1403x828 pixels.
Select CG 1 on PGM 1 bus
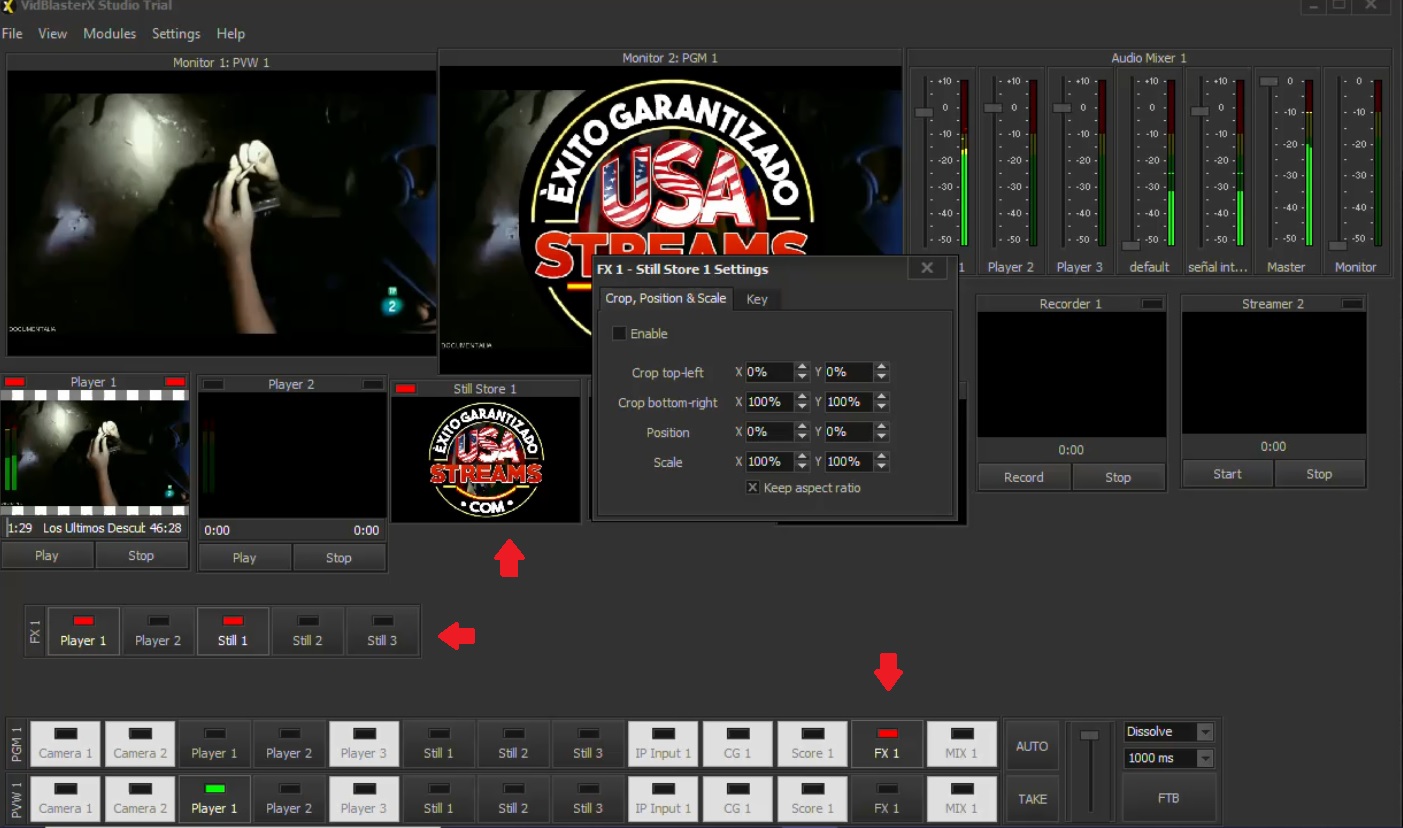tap(738, 744)
